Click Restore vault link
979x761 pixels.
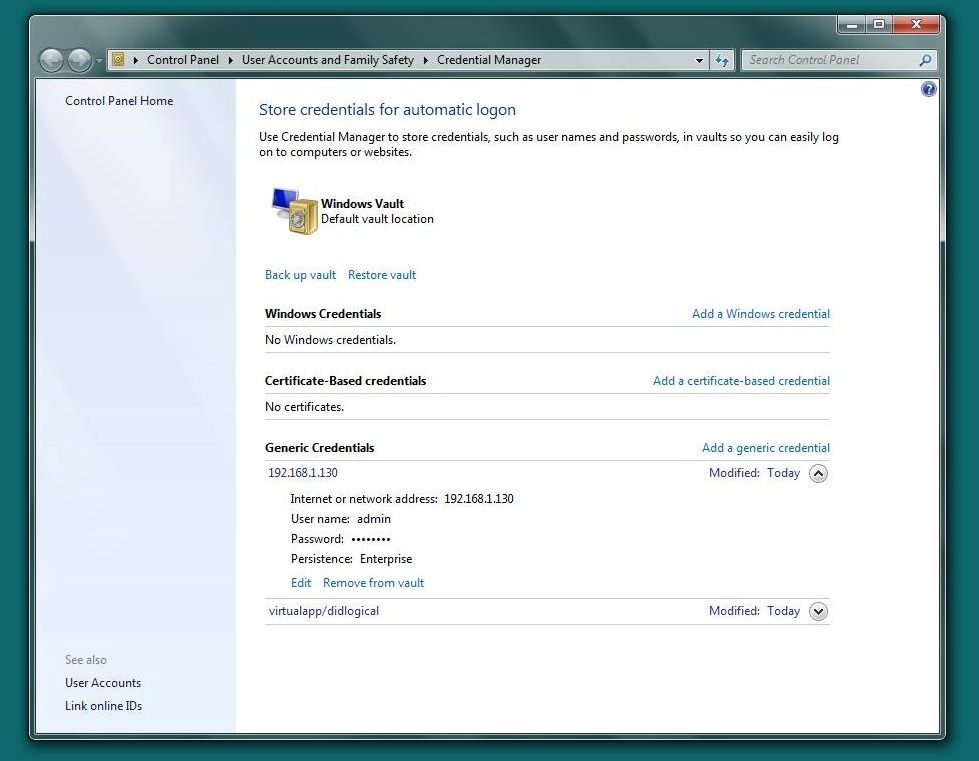[x=381, y=275]
